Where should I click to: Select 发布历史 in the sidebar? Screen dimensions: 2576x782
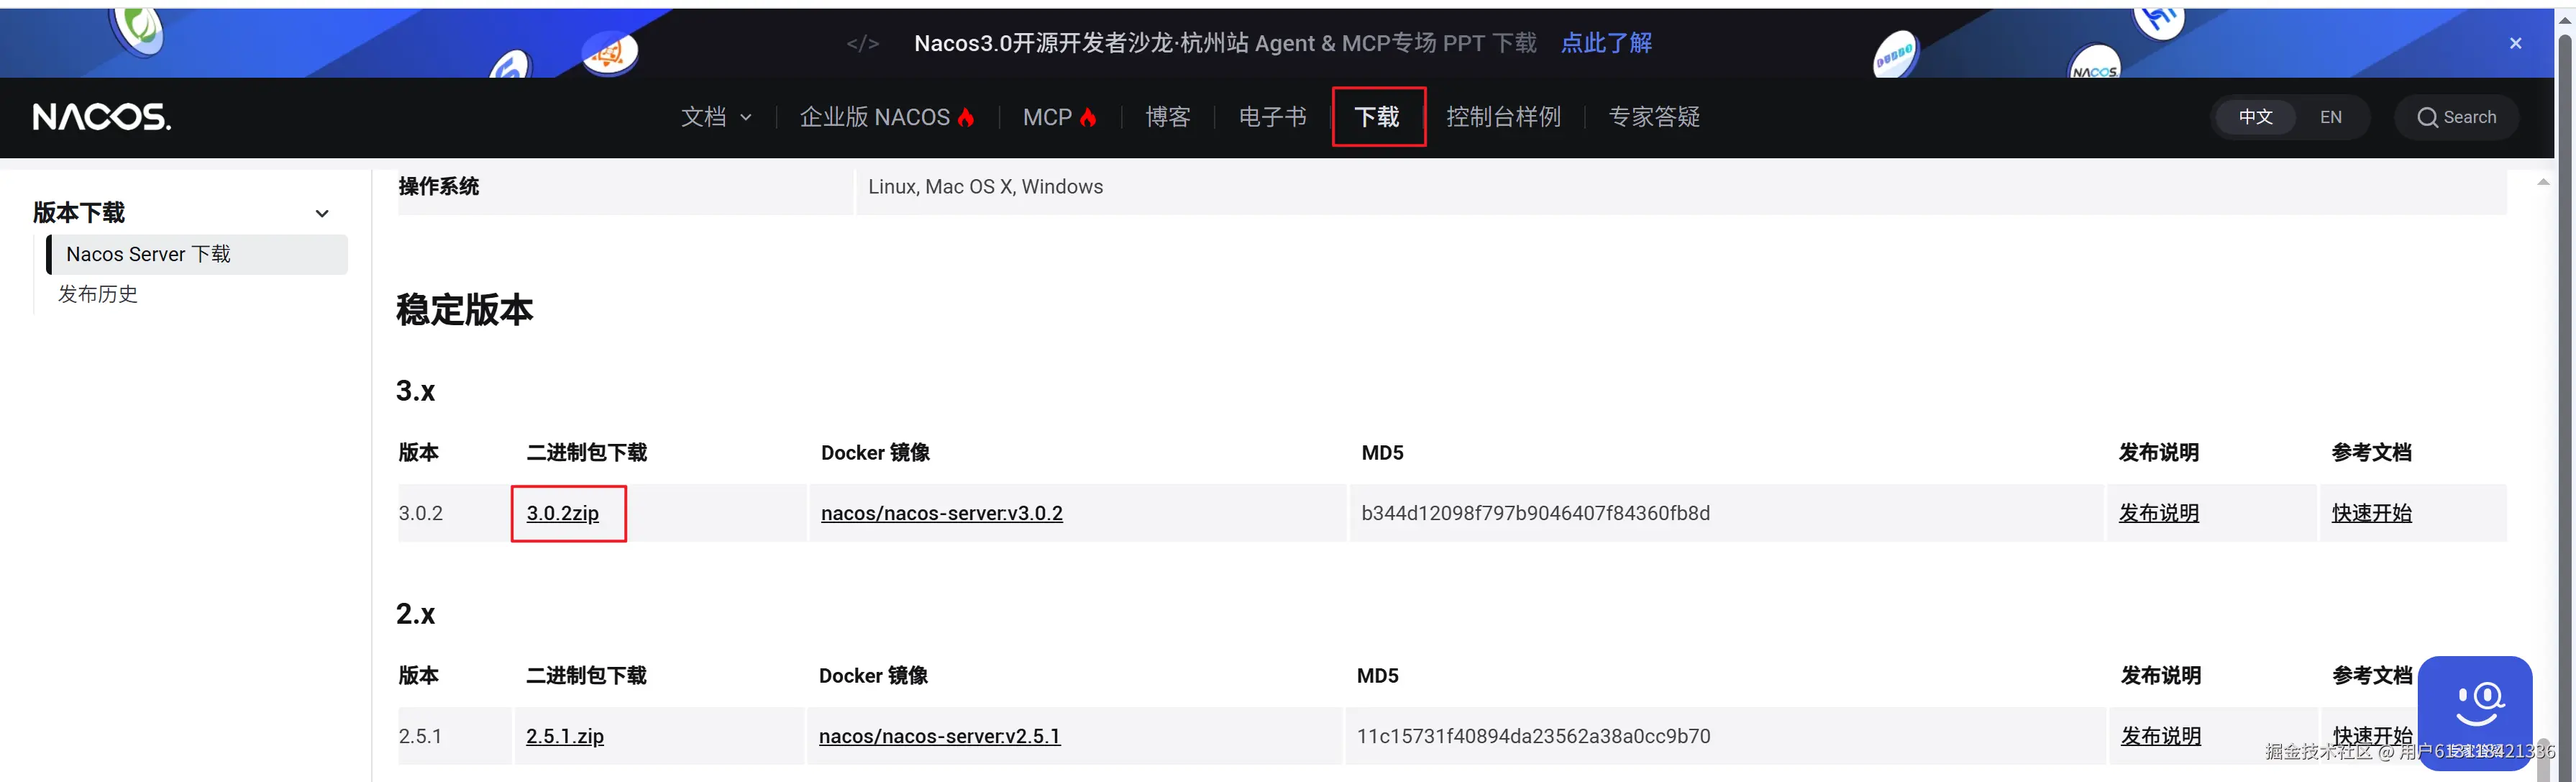(x=98, y=294)
